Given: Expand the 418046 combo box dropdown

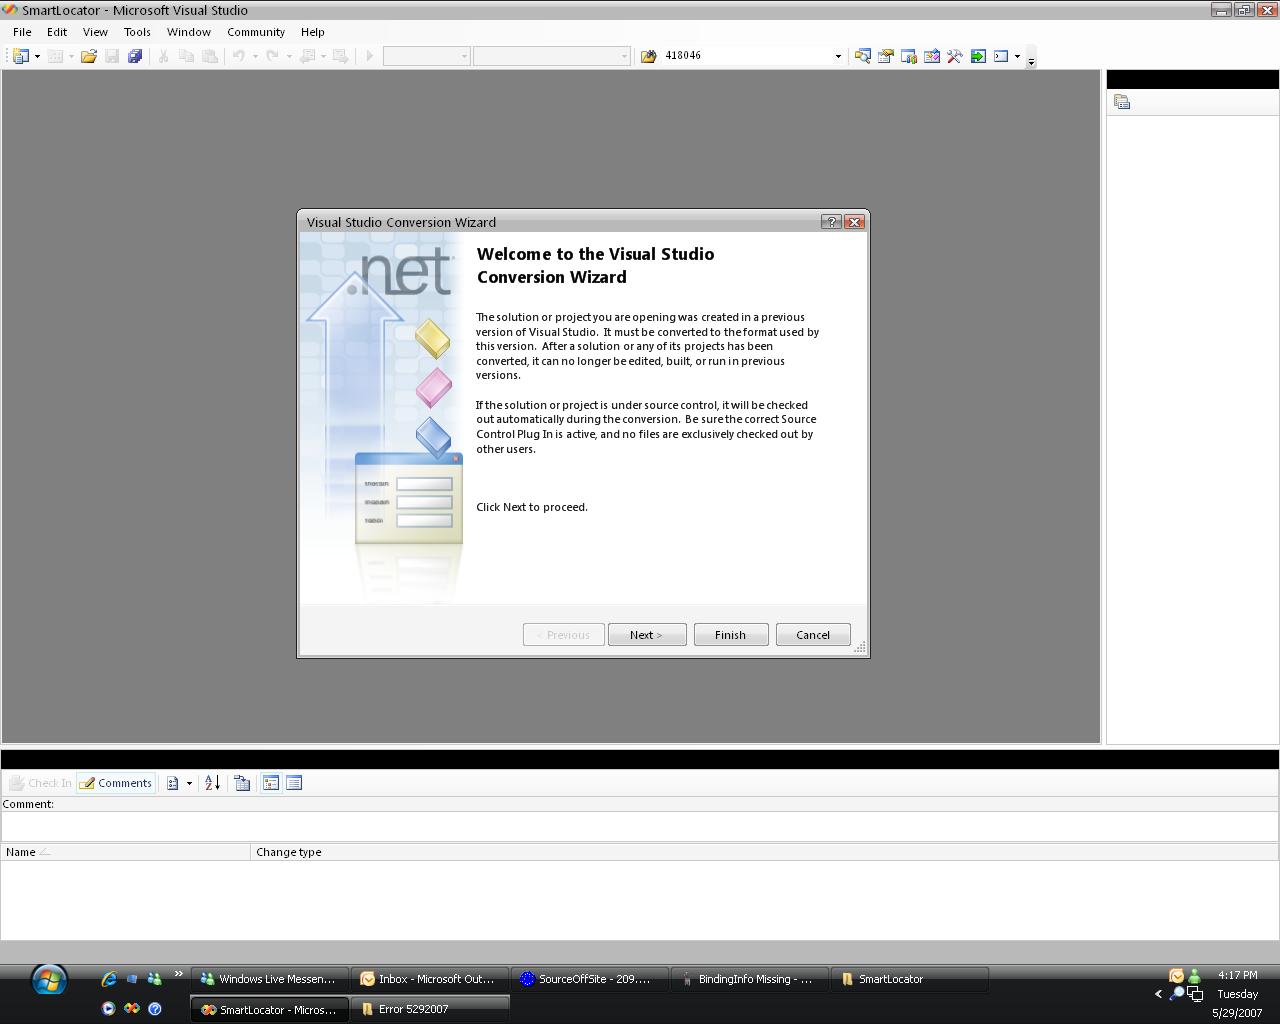Looking at the screenshot, I should (838, 56).
